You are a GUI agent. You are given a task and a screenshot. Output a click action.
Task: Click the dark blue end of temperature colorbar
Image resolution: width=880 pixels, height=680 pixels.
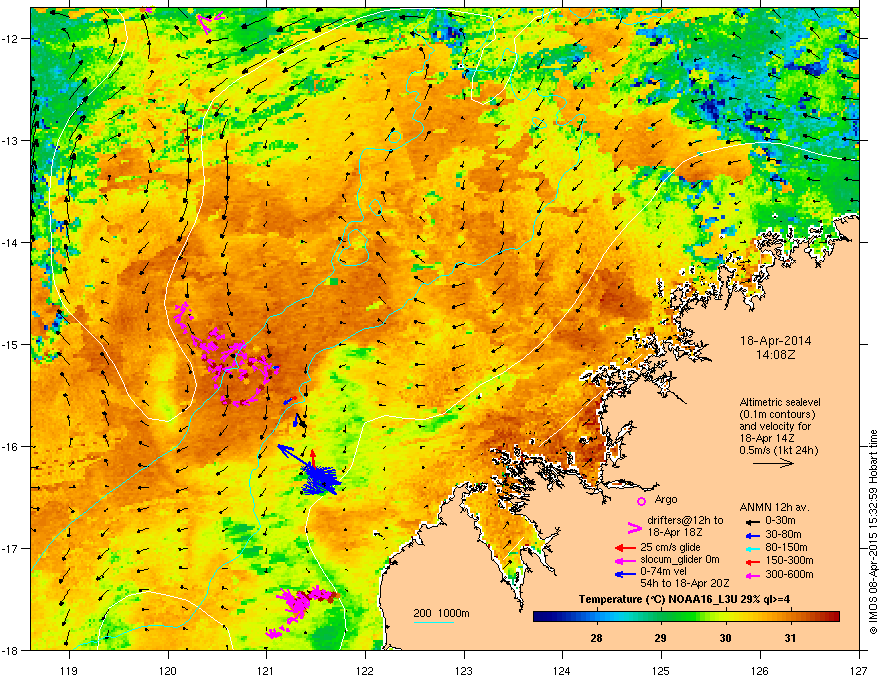[x=540, y=617]
